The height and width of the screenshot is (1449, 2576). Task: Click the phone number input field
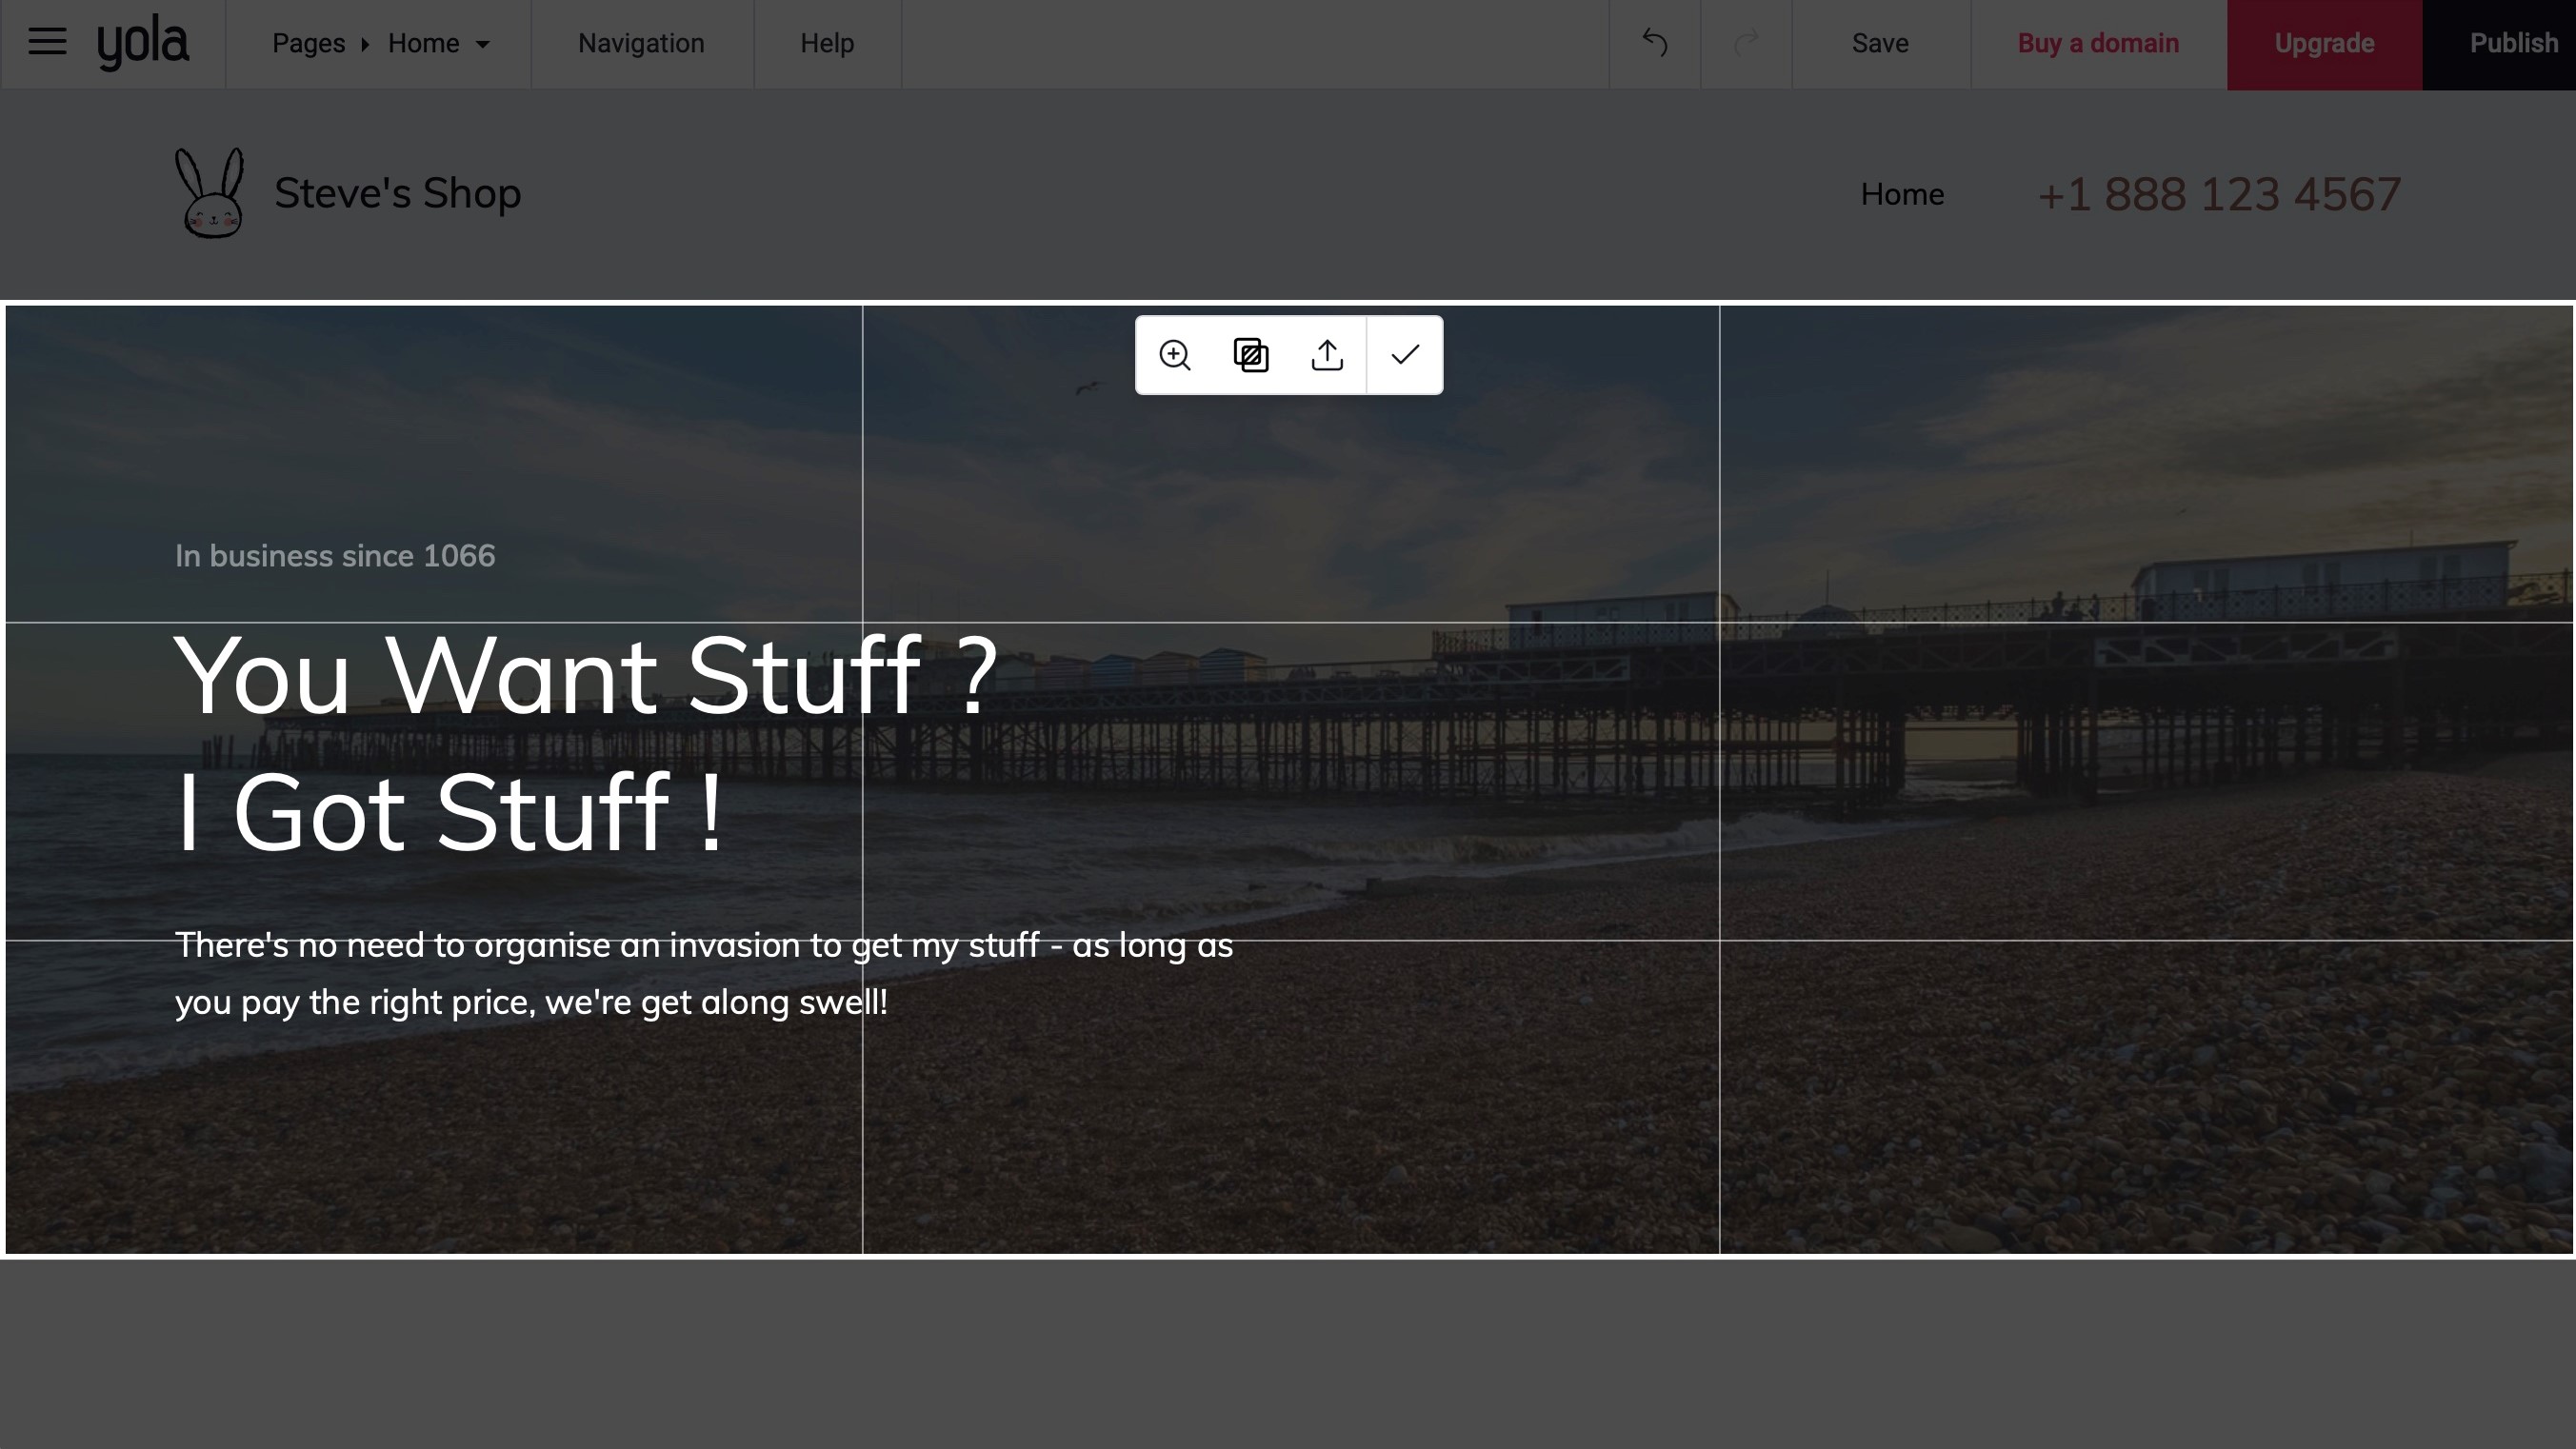coord(2219,193)
